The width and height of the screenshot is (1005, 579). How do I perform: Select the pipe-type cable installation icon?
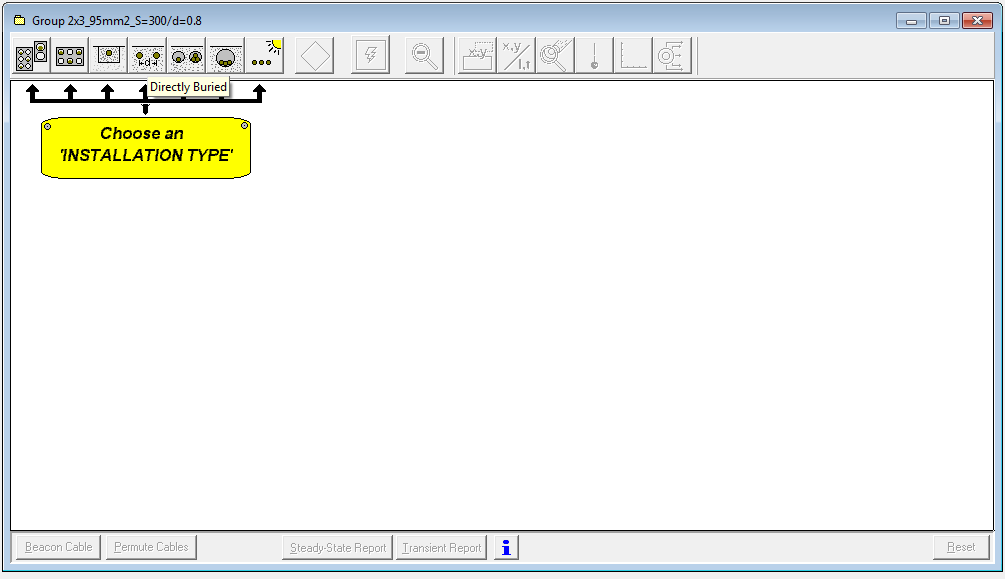click(226, 56)
